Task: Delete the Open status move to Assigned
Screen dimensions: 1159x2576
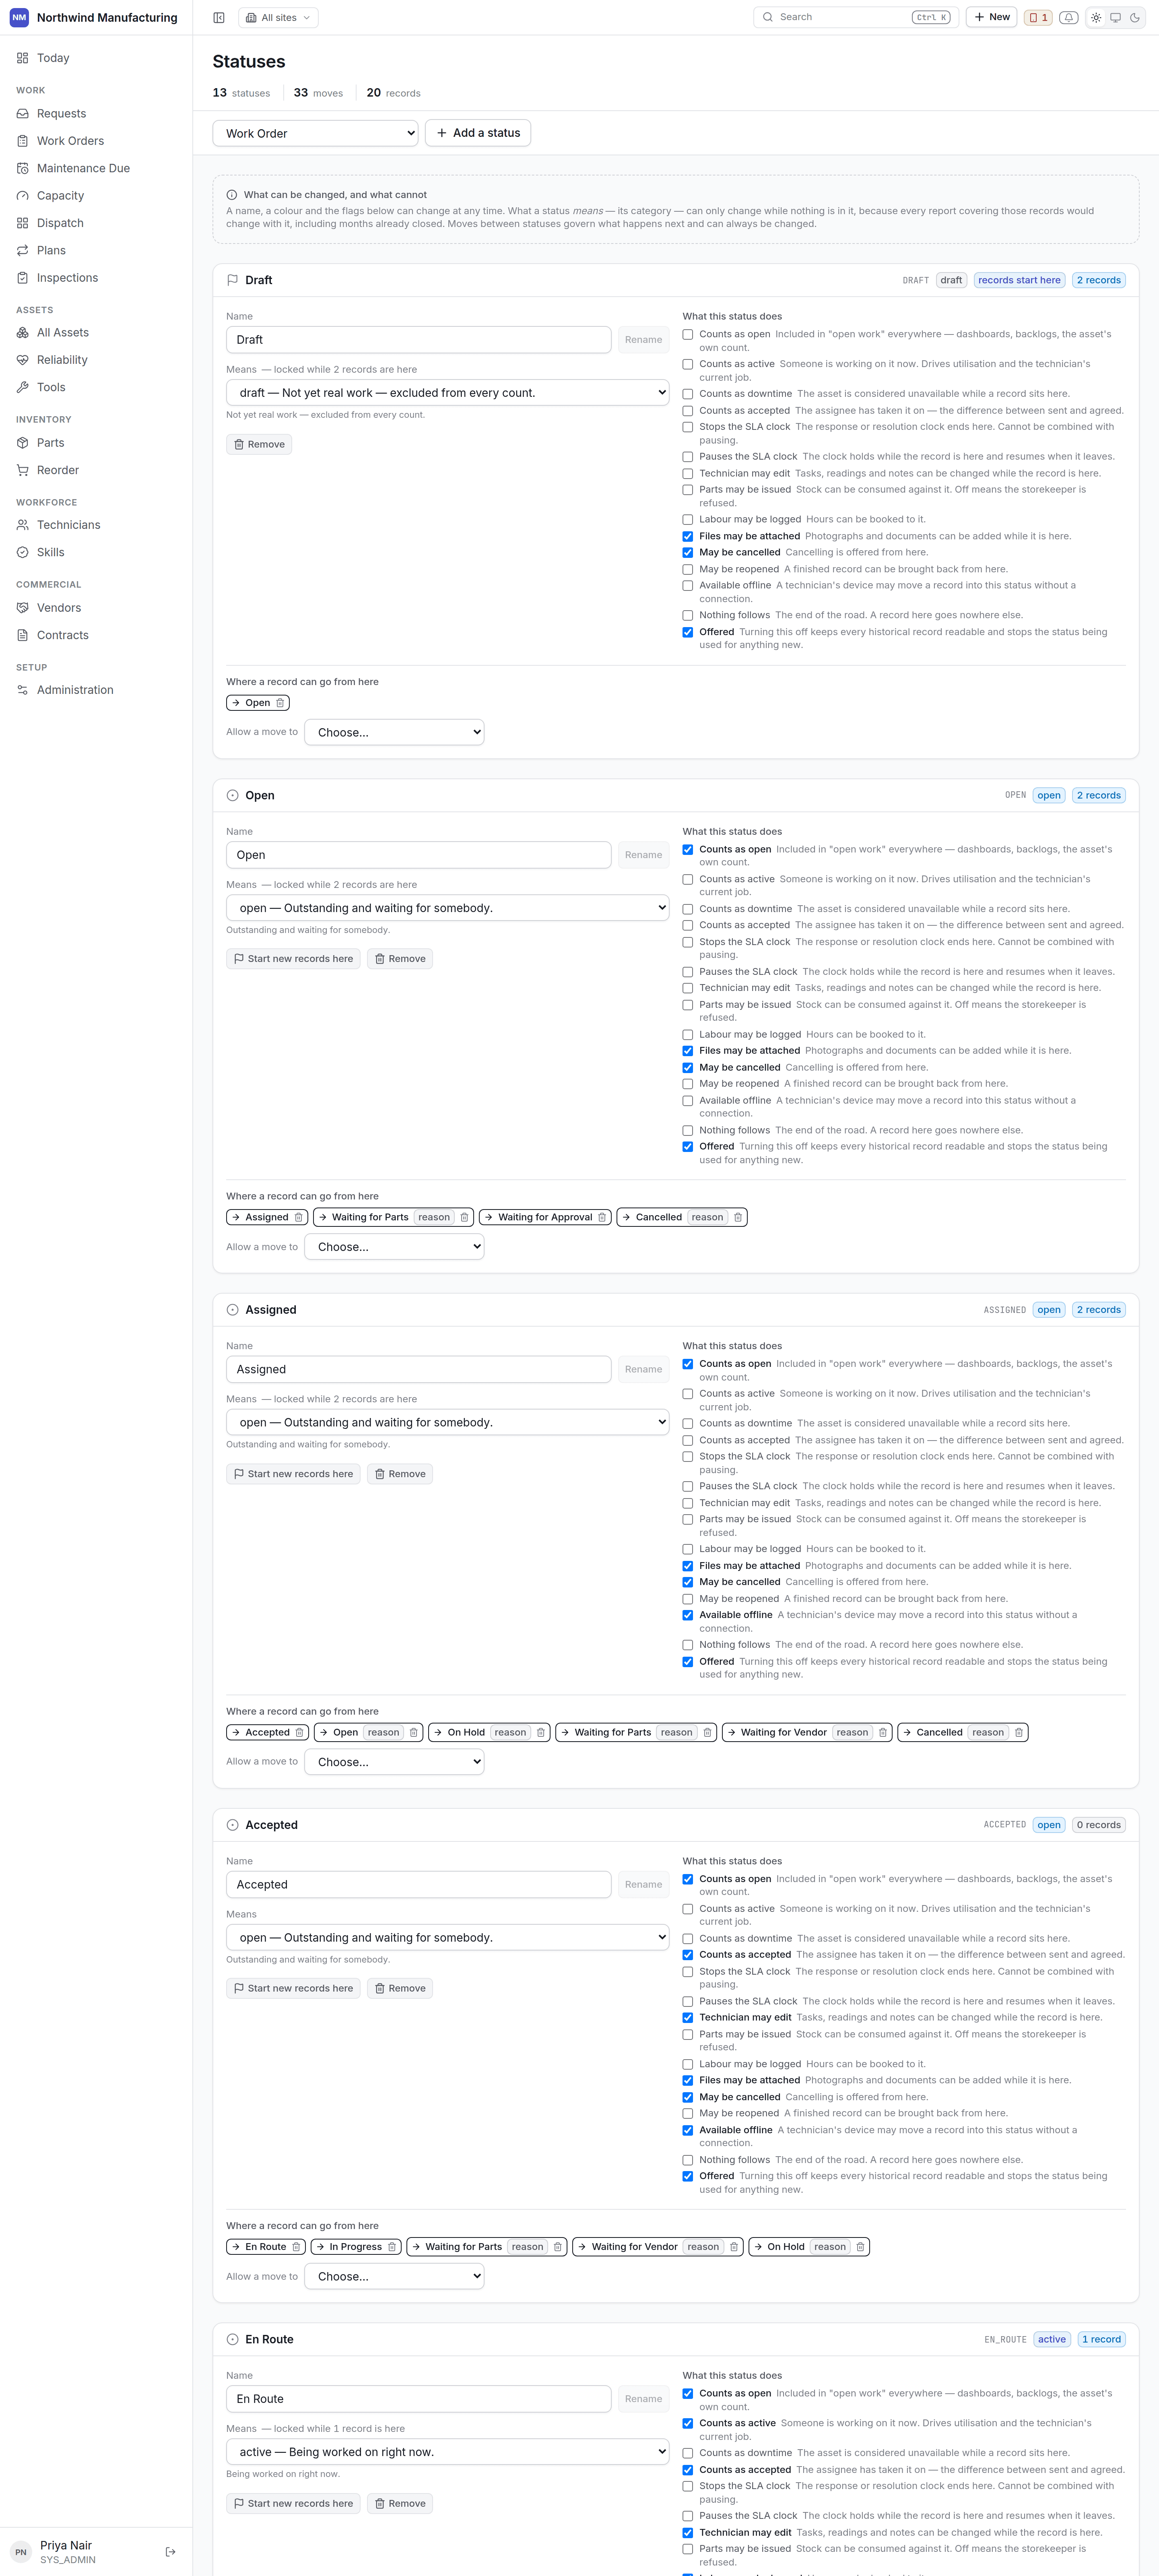Action: pyautogui.click(x=298, y=1217)
